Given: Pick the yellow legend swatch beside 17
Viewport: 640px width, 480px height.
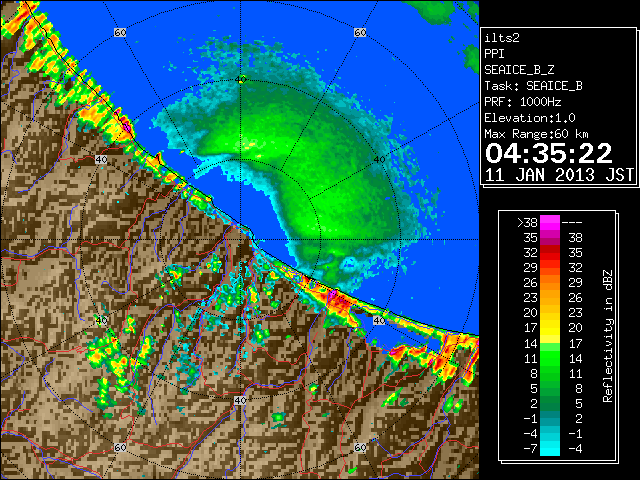Looking at the screenshot, I should pos(549,328).
